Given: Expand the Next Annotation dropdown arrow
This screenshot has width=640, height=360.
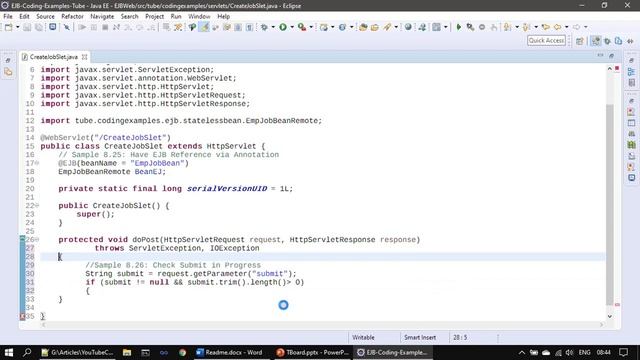Looking at the screenshot, I should (516, 27).
